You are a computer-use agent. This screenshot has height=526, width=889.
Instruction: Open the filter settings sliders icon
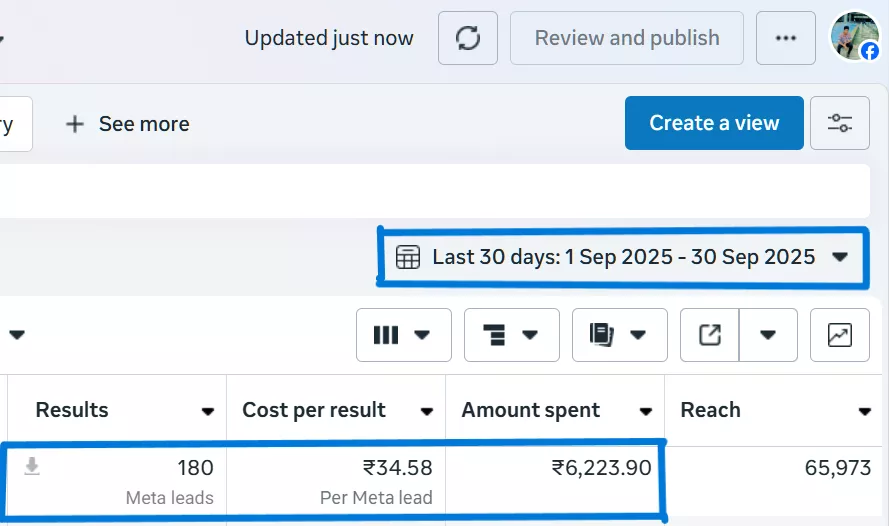click(x=839, y=123)
